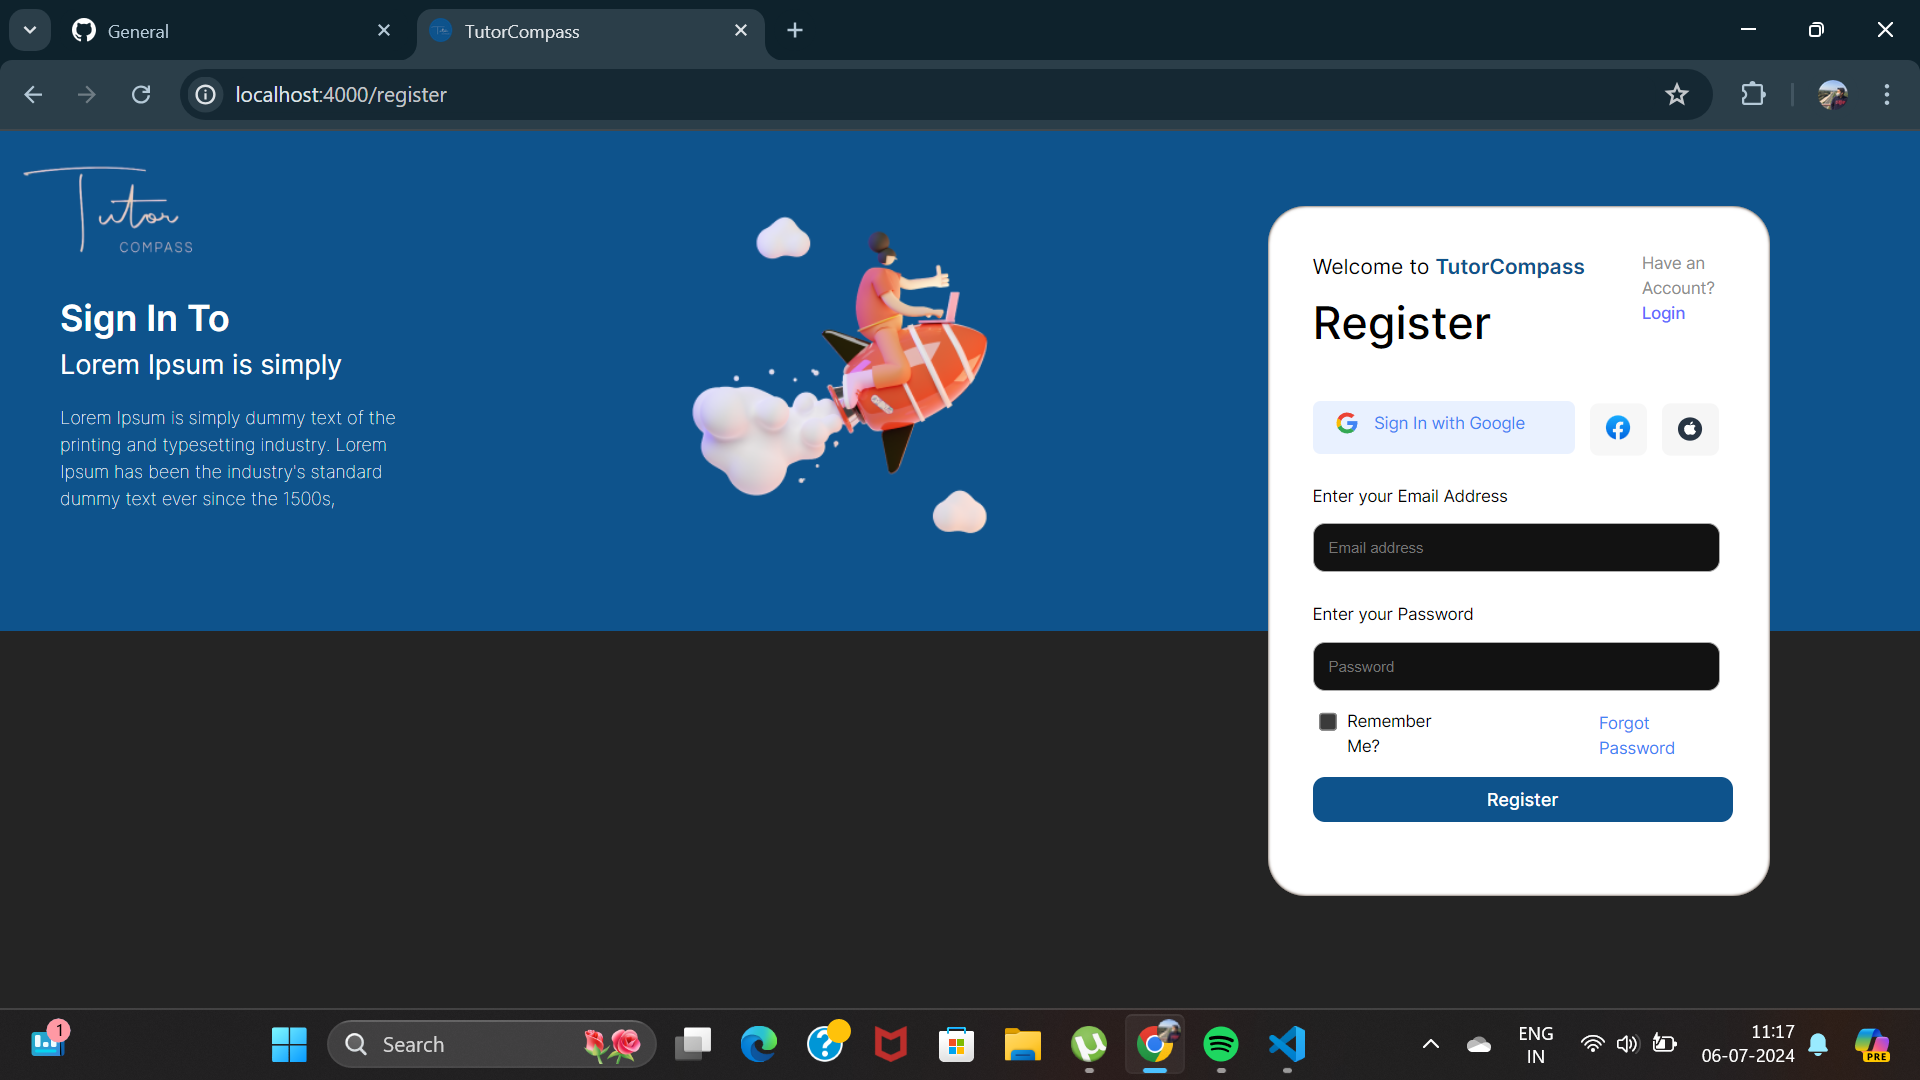Viewport: 1920px width, 1080px height.
Task: Bookmark this page with star icon
Action: [1676, 95]
